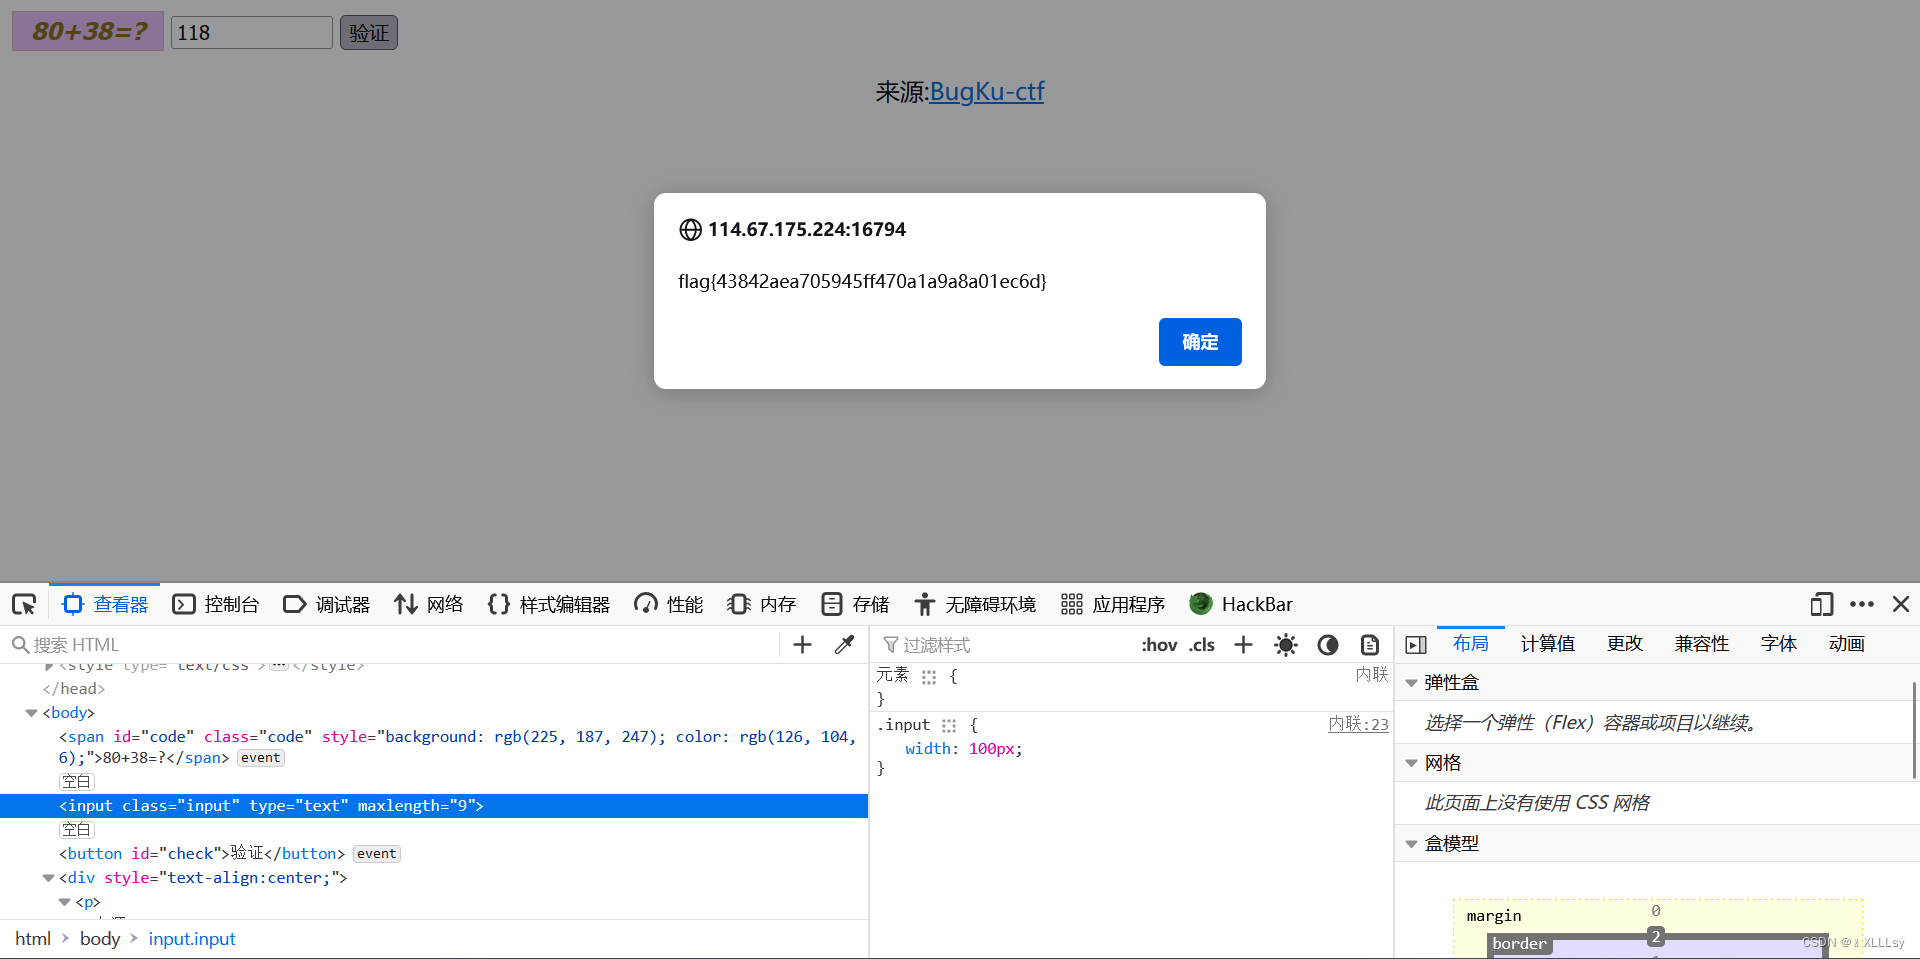
Task: Click event badge on check button
Action: pos(377,854)
